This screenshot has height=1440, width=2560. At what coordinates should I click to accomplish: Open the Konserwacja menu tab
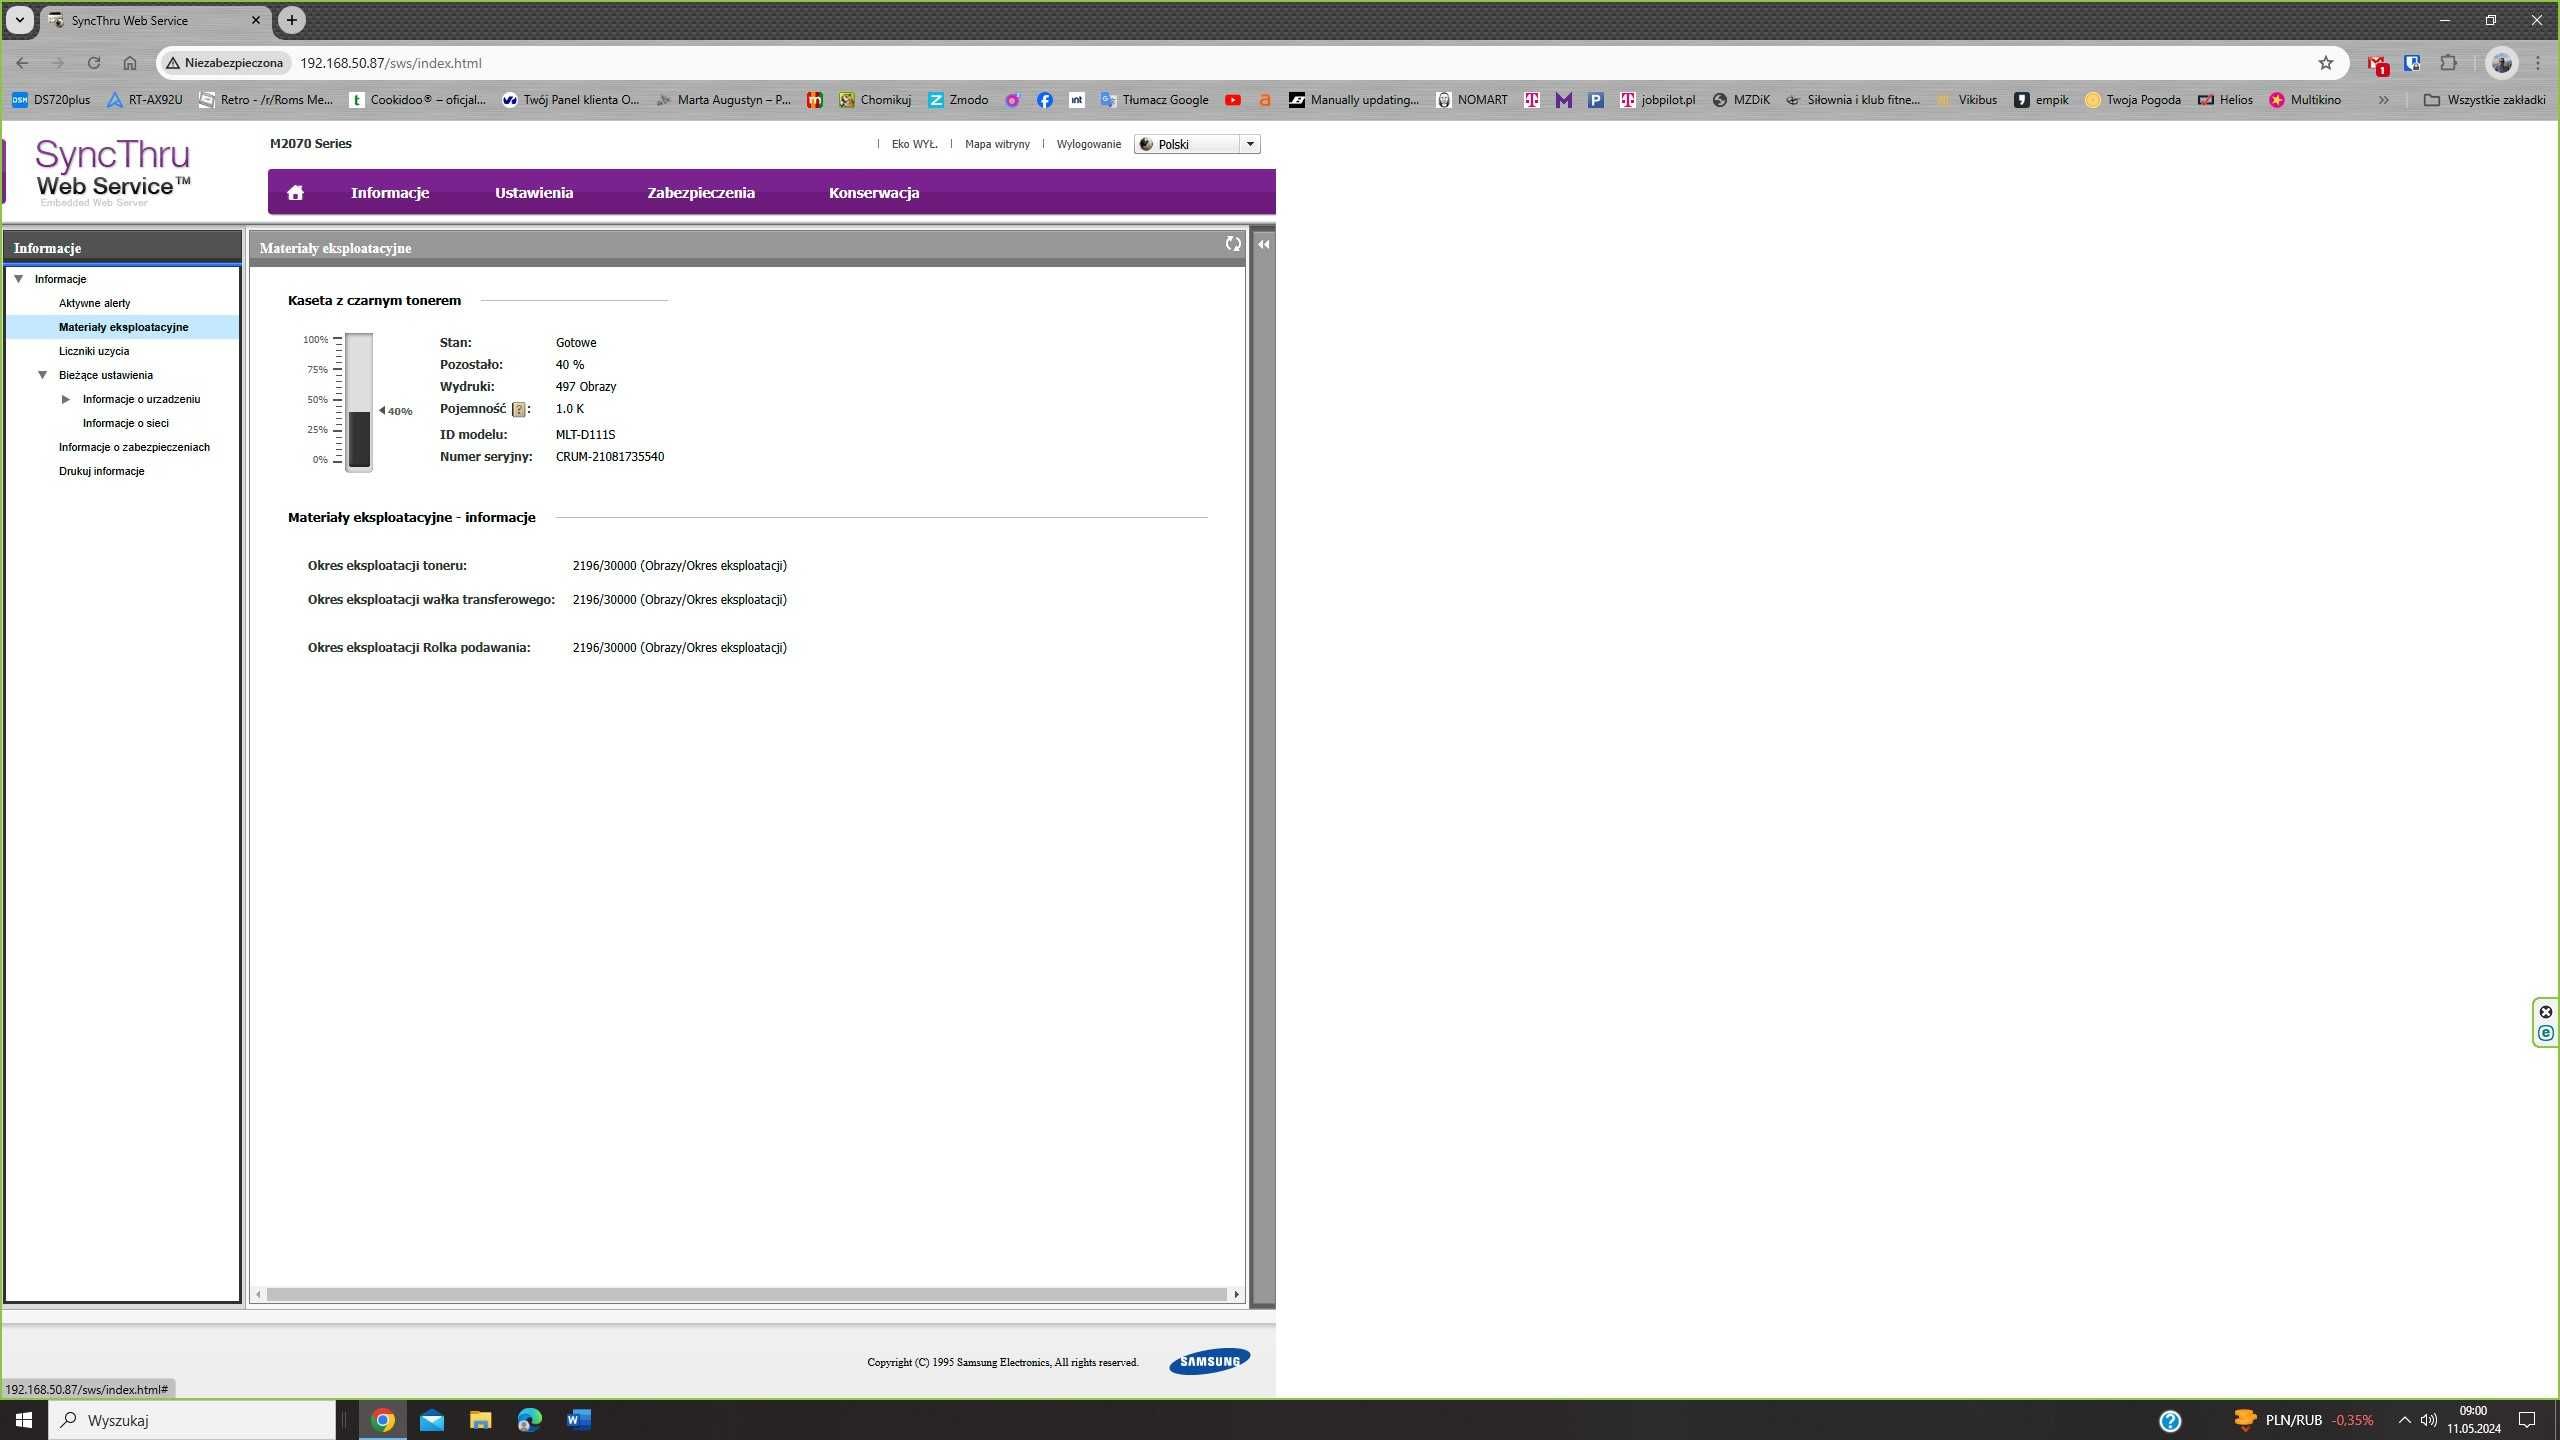tap(874, 193)
